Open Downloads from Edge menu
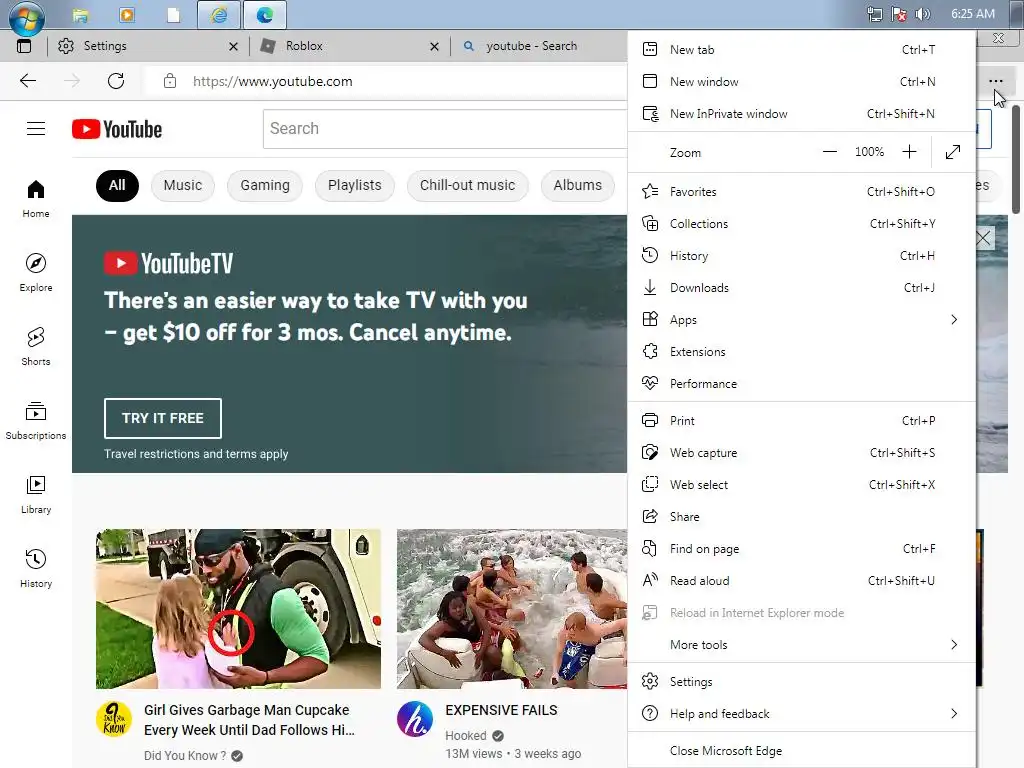This screenshot has height=768, width=1024. pos(801,287)
